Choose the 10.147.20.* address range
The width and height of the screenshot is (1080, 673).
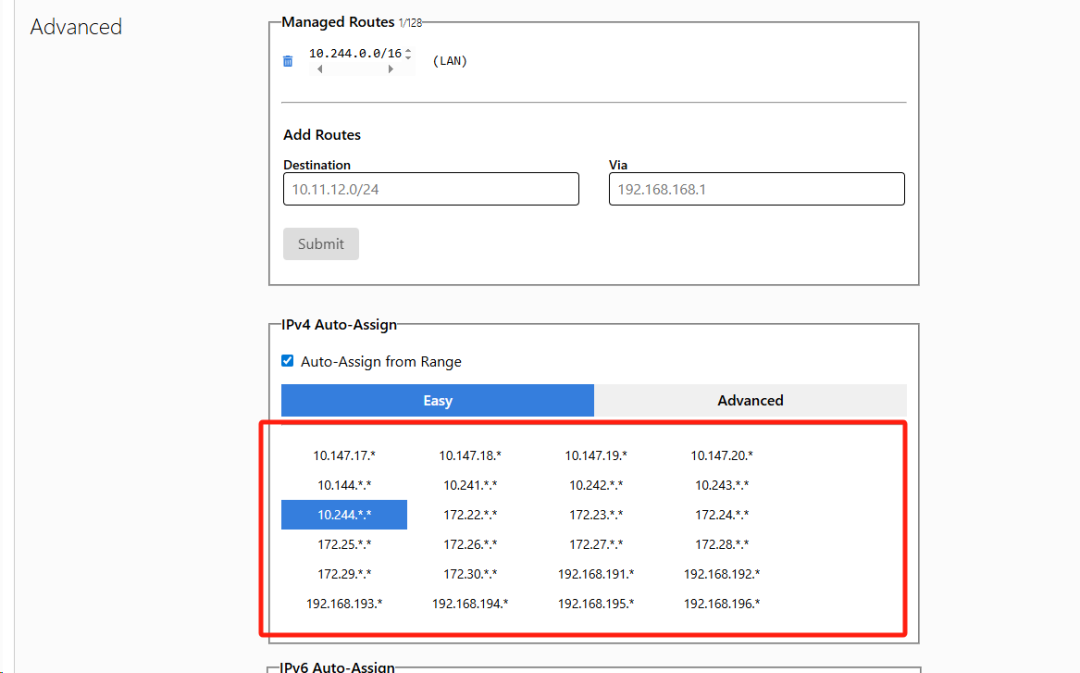pyautogui.click(x=721, y=455)
